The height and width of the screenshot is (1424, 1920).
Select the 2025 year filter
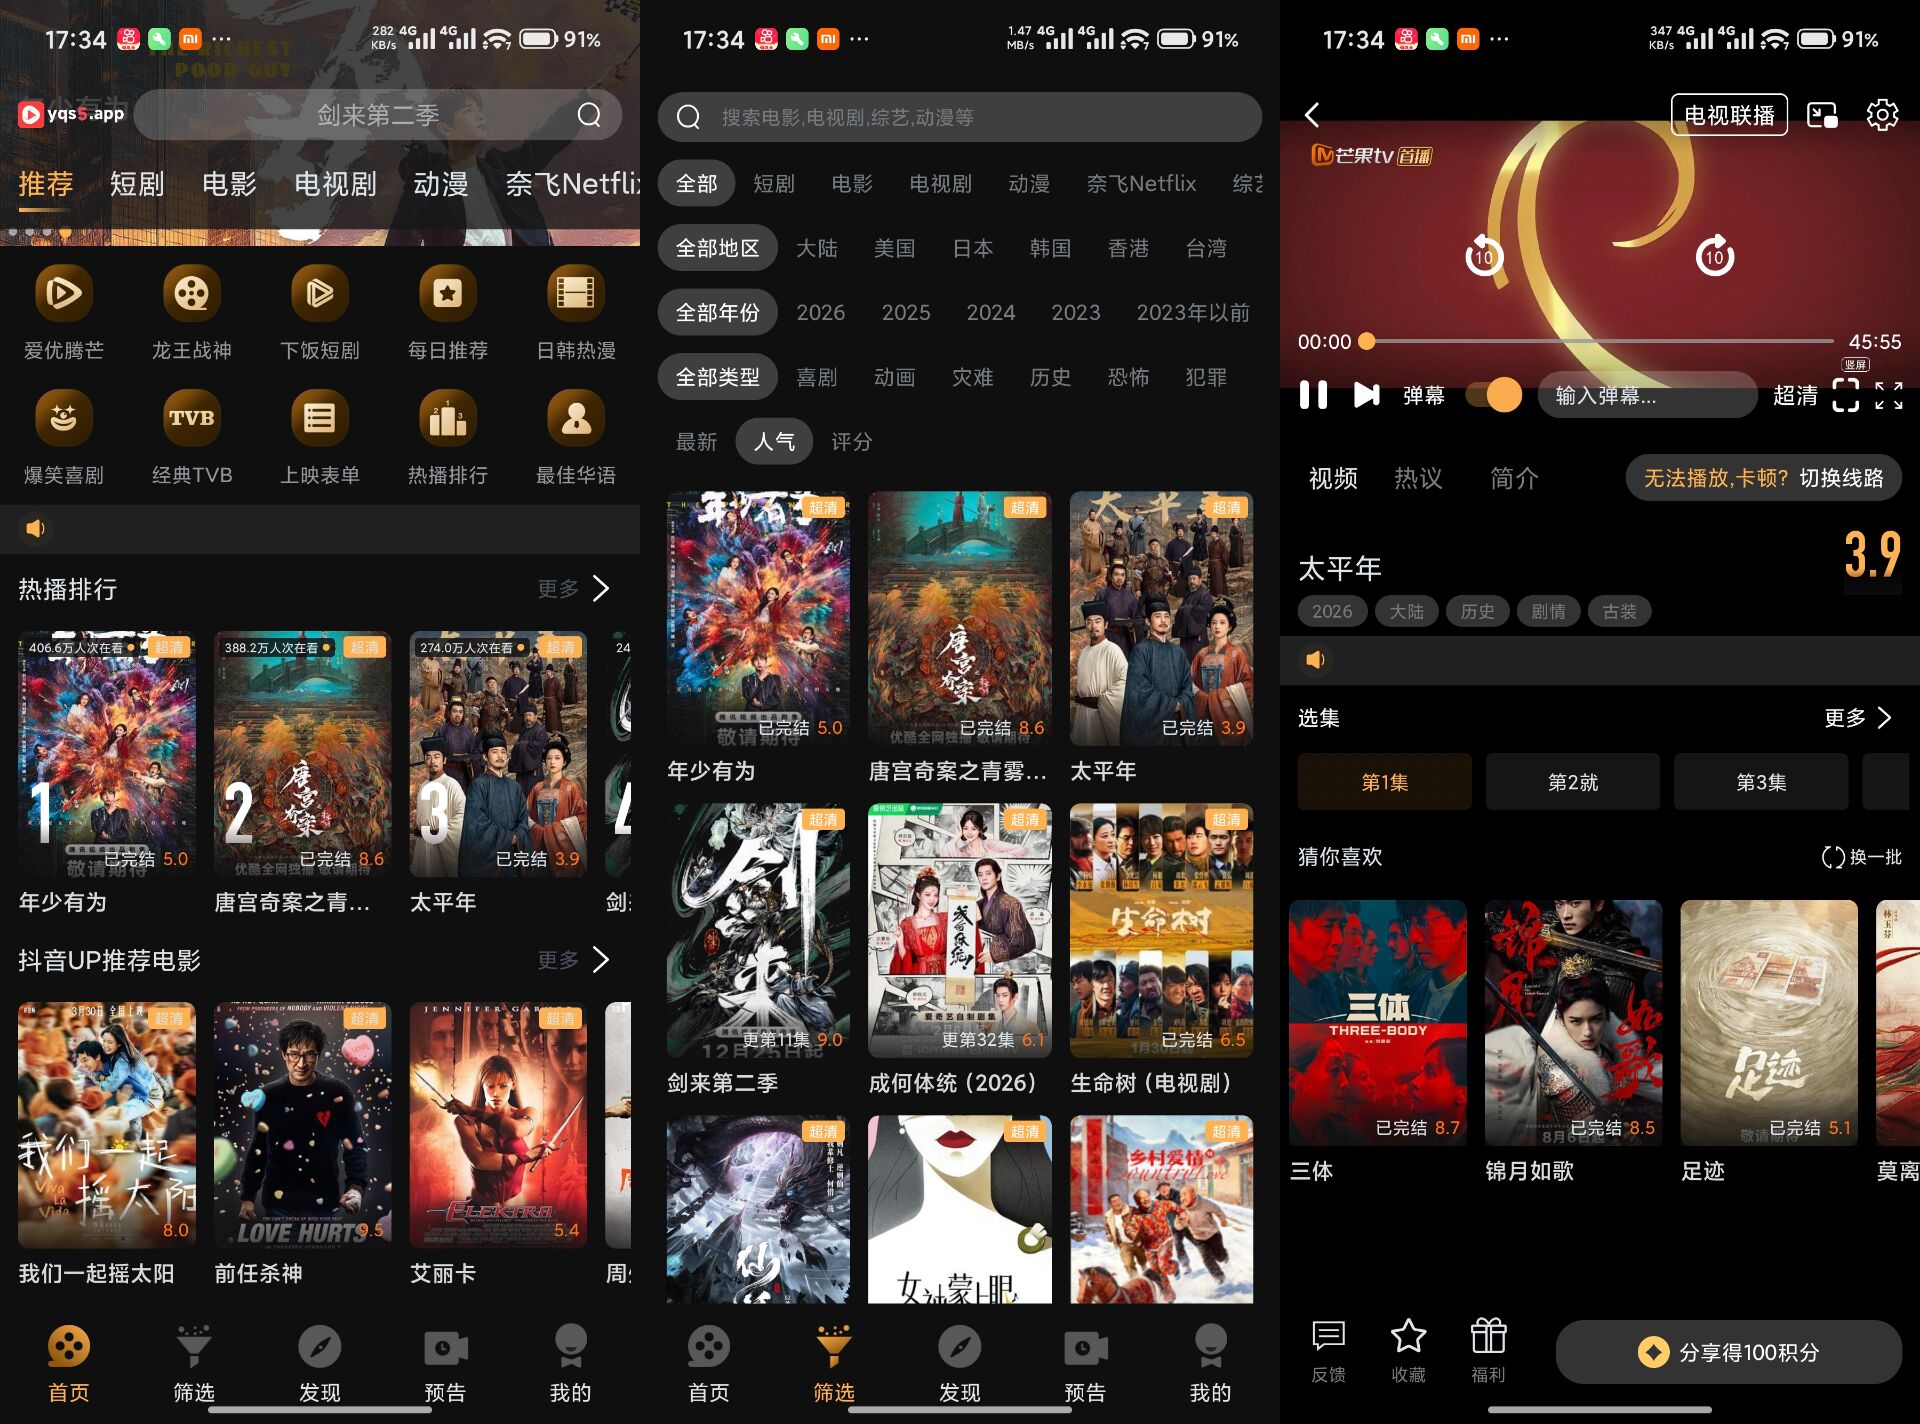coord(905,313)
